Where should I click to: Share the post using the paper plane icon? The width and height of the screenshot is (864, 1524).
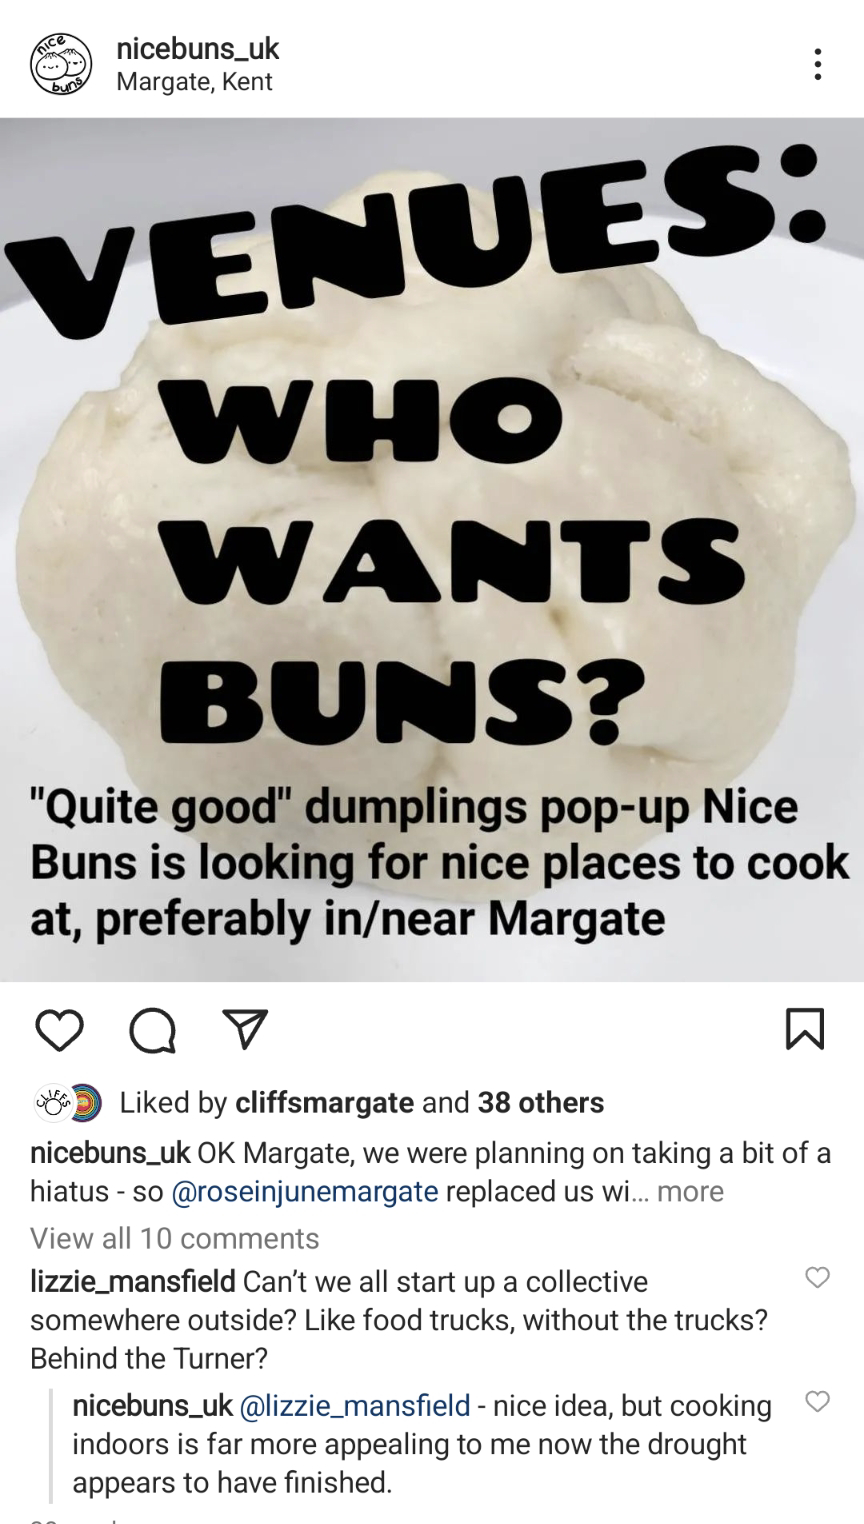(242, 1029)
